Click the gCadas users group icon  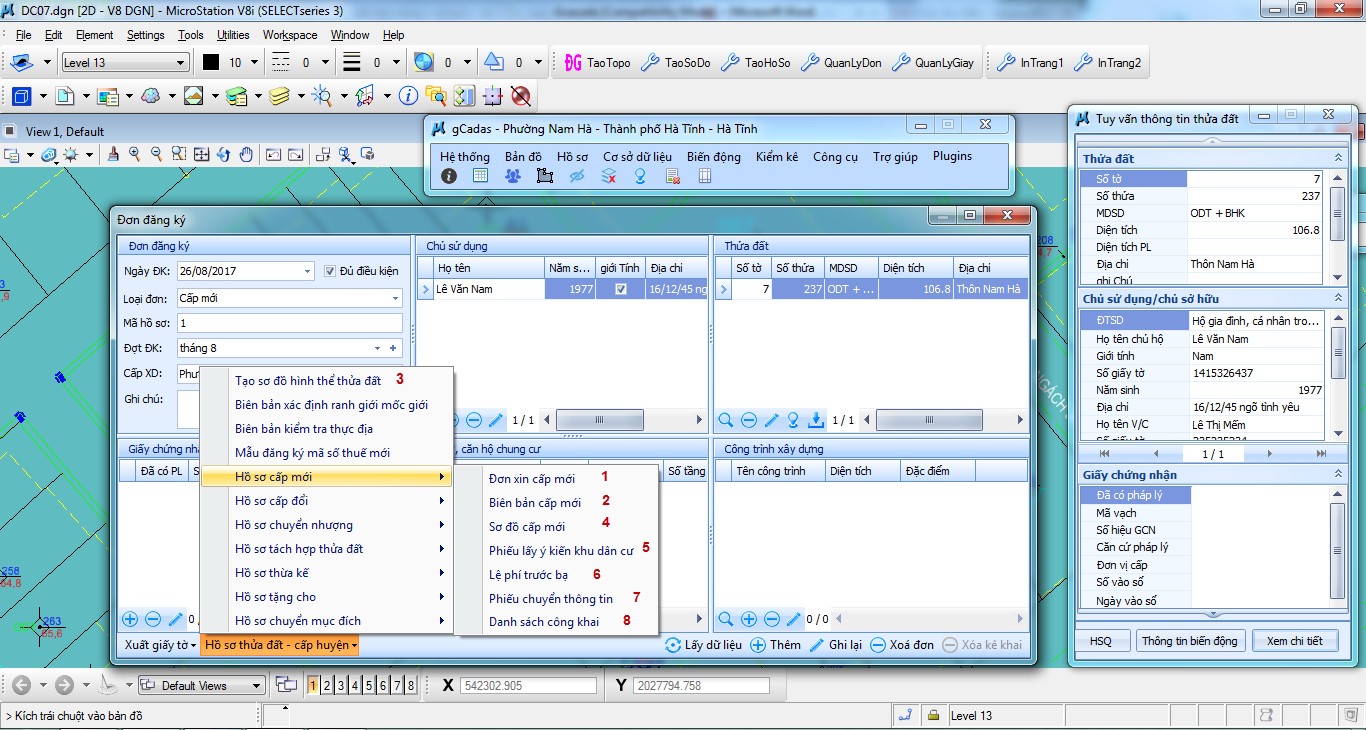pyautogui.click(x=513, y=176)
